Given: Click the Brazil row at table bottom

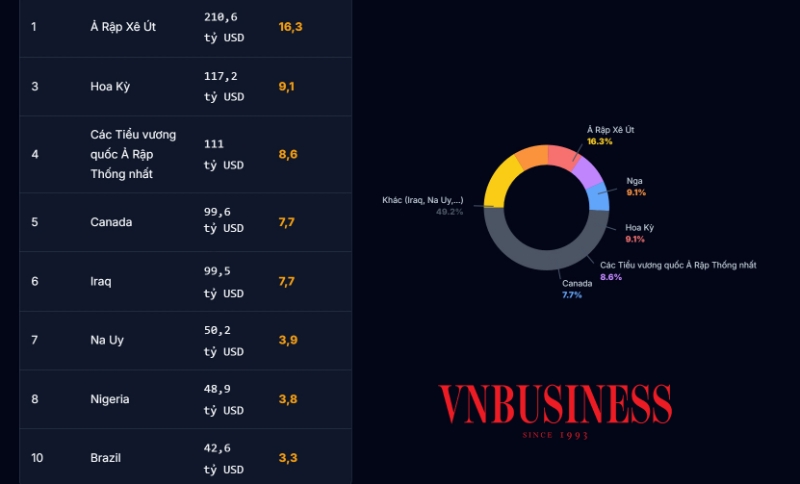Looking at the screenshot, I should 107,458.
